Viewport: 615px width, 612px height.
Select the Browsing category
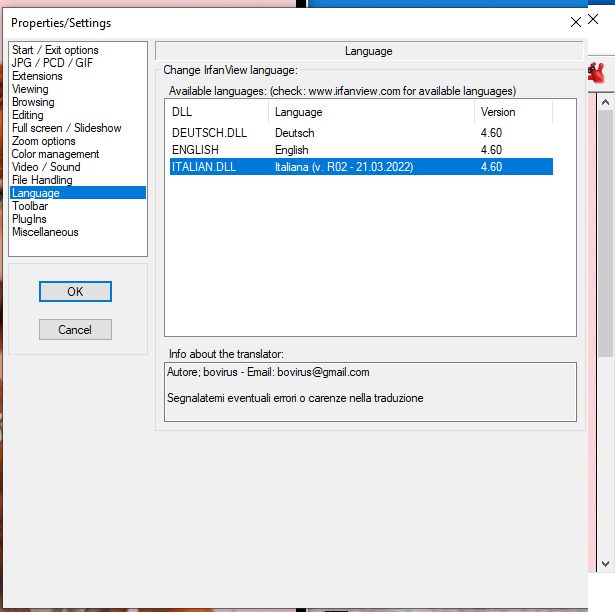tap(33, 102)
